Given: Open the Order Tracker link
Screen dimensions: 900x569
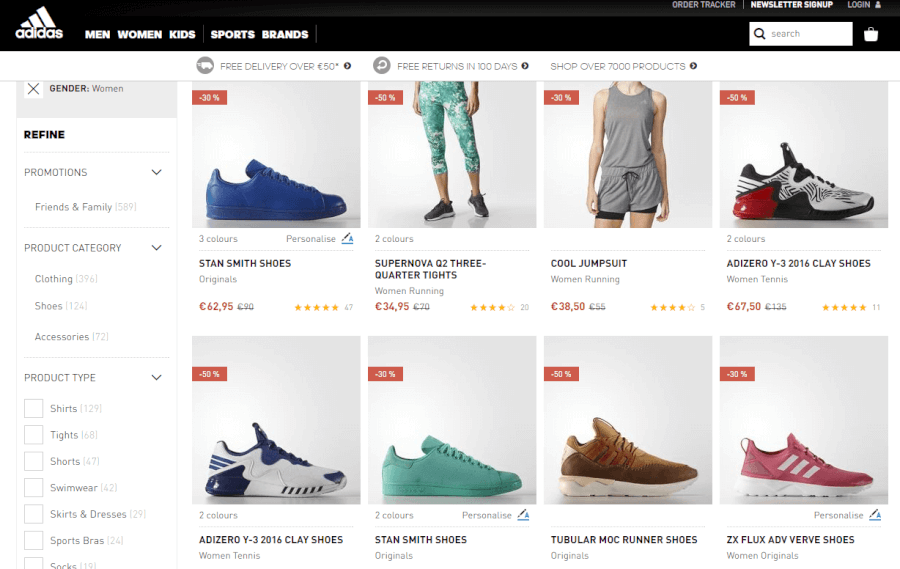Looking at the screenshot, I should pos(704,5).
